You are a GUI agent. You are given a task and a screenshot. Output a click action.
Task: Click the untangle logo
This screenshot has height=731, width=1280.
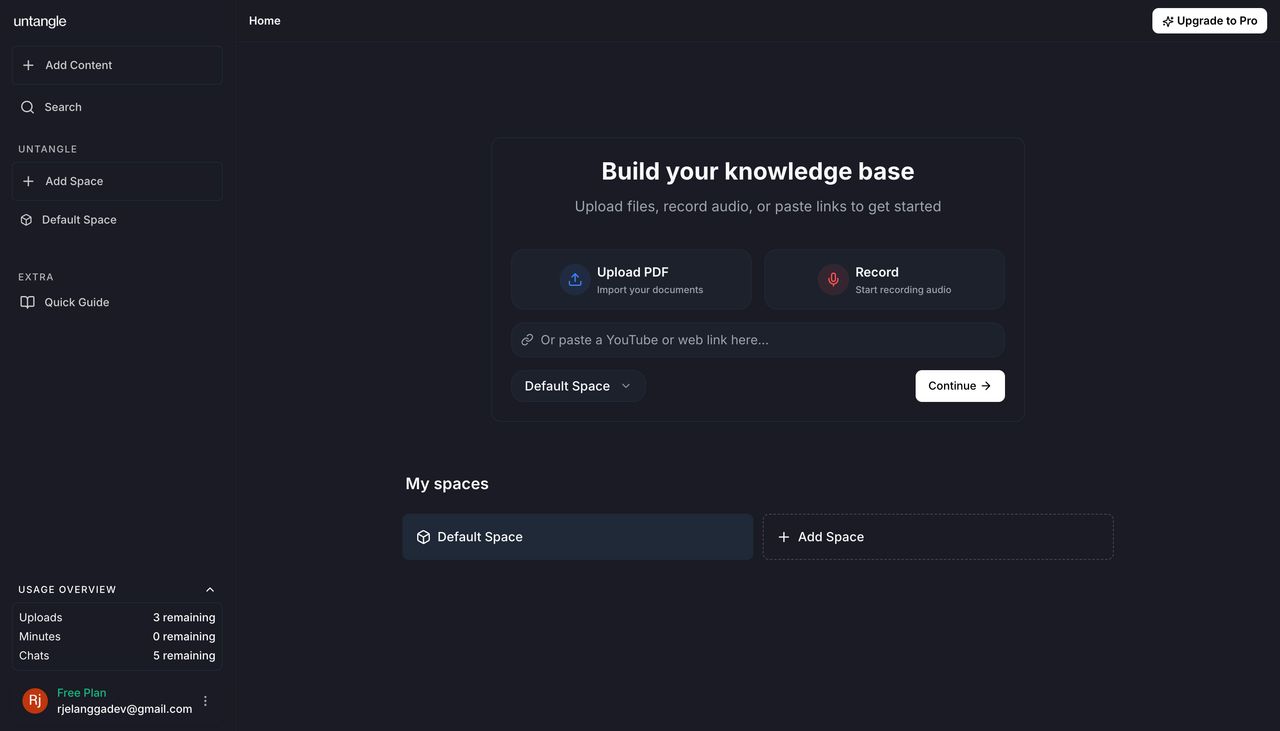40,21
